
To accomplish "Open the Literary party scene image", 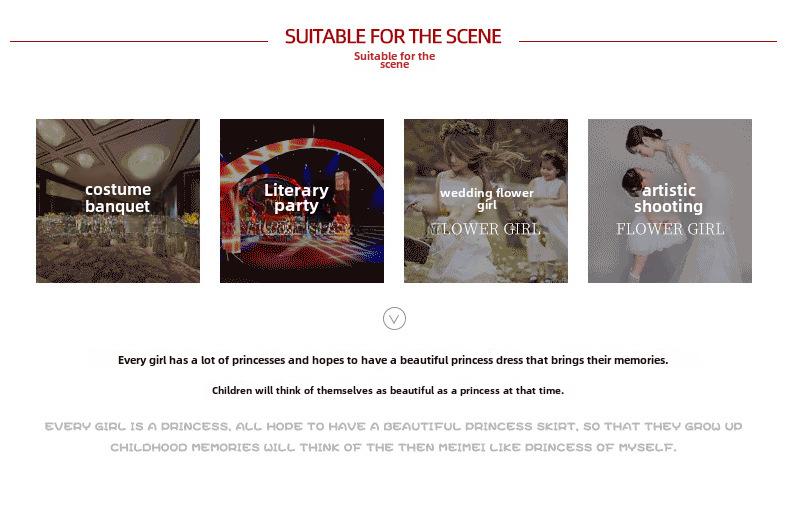I will click(302, 201).
